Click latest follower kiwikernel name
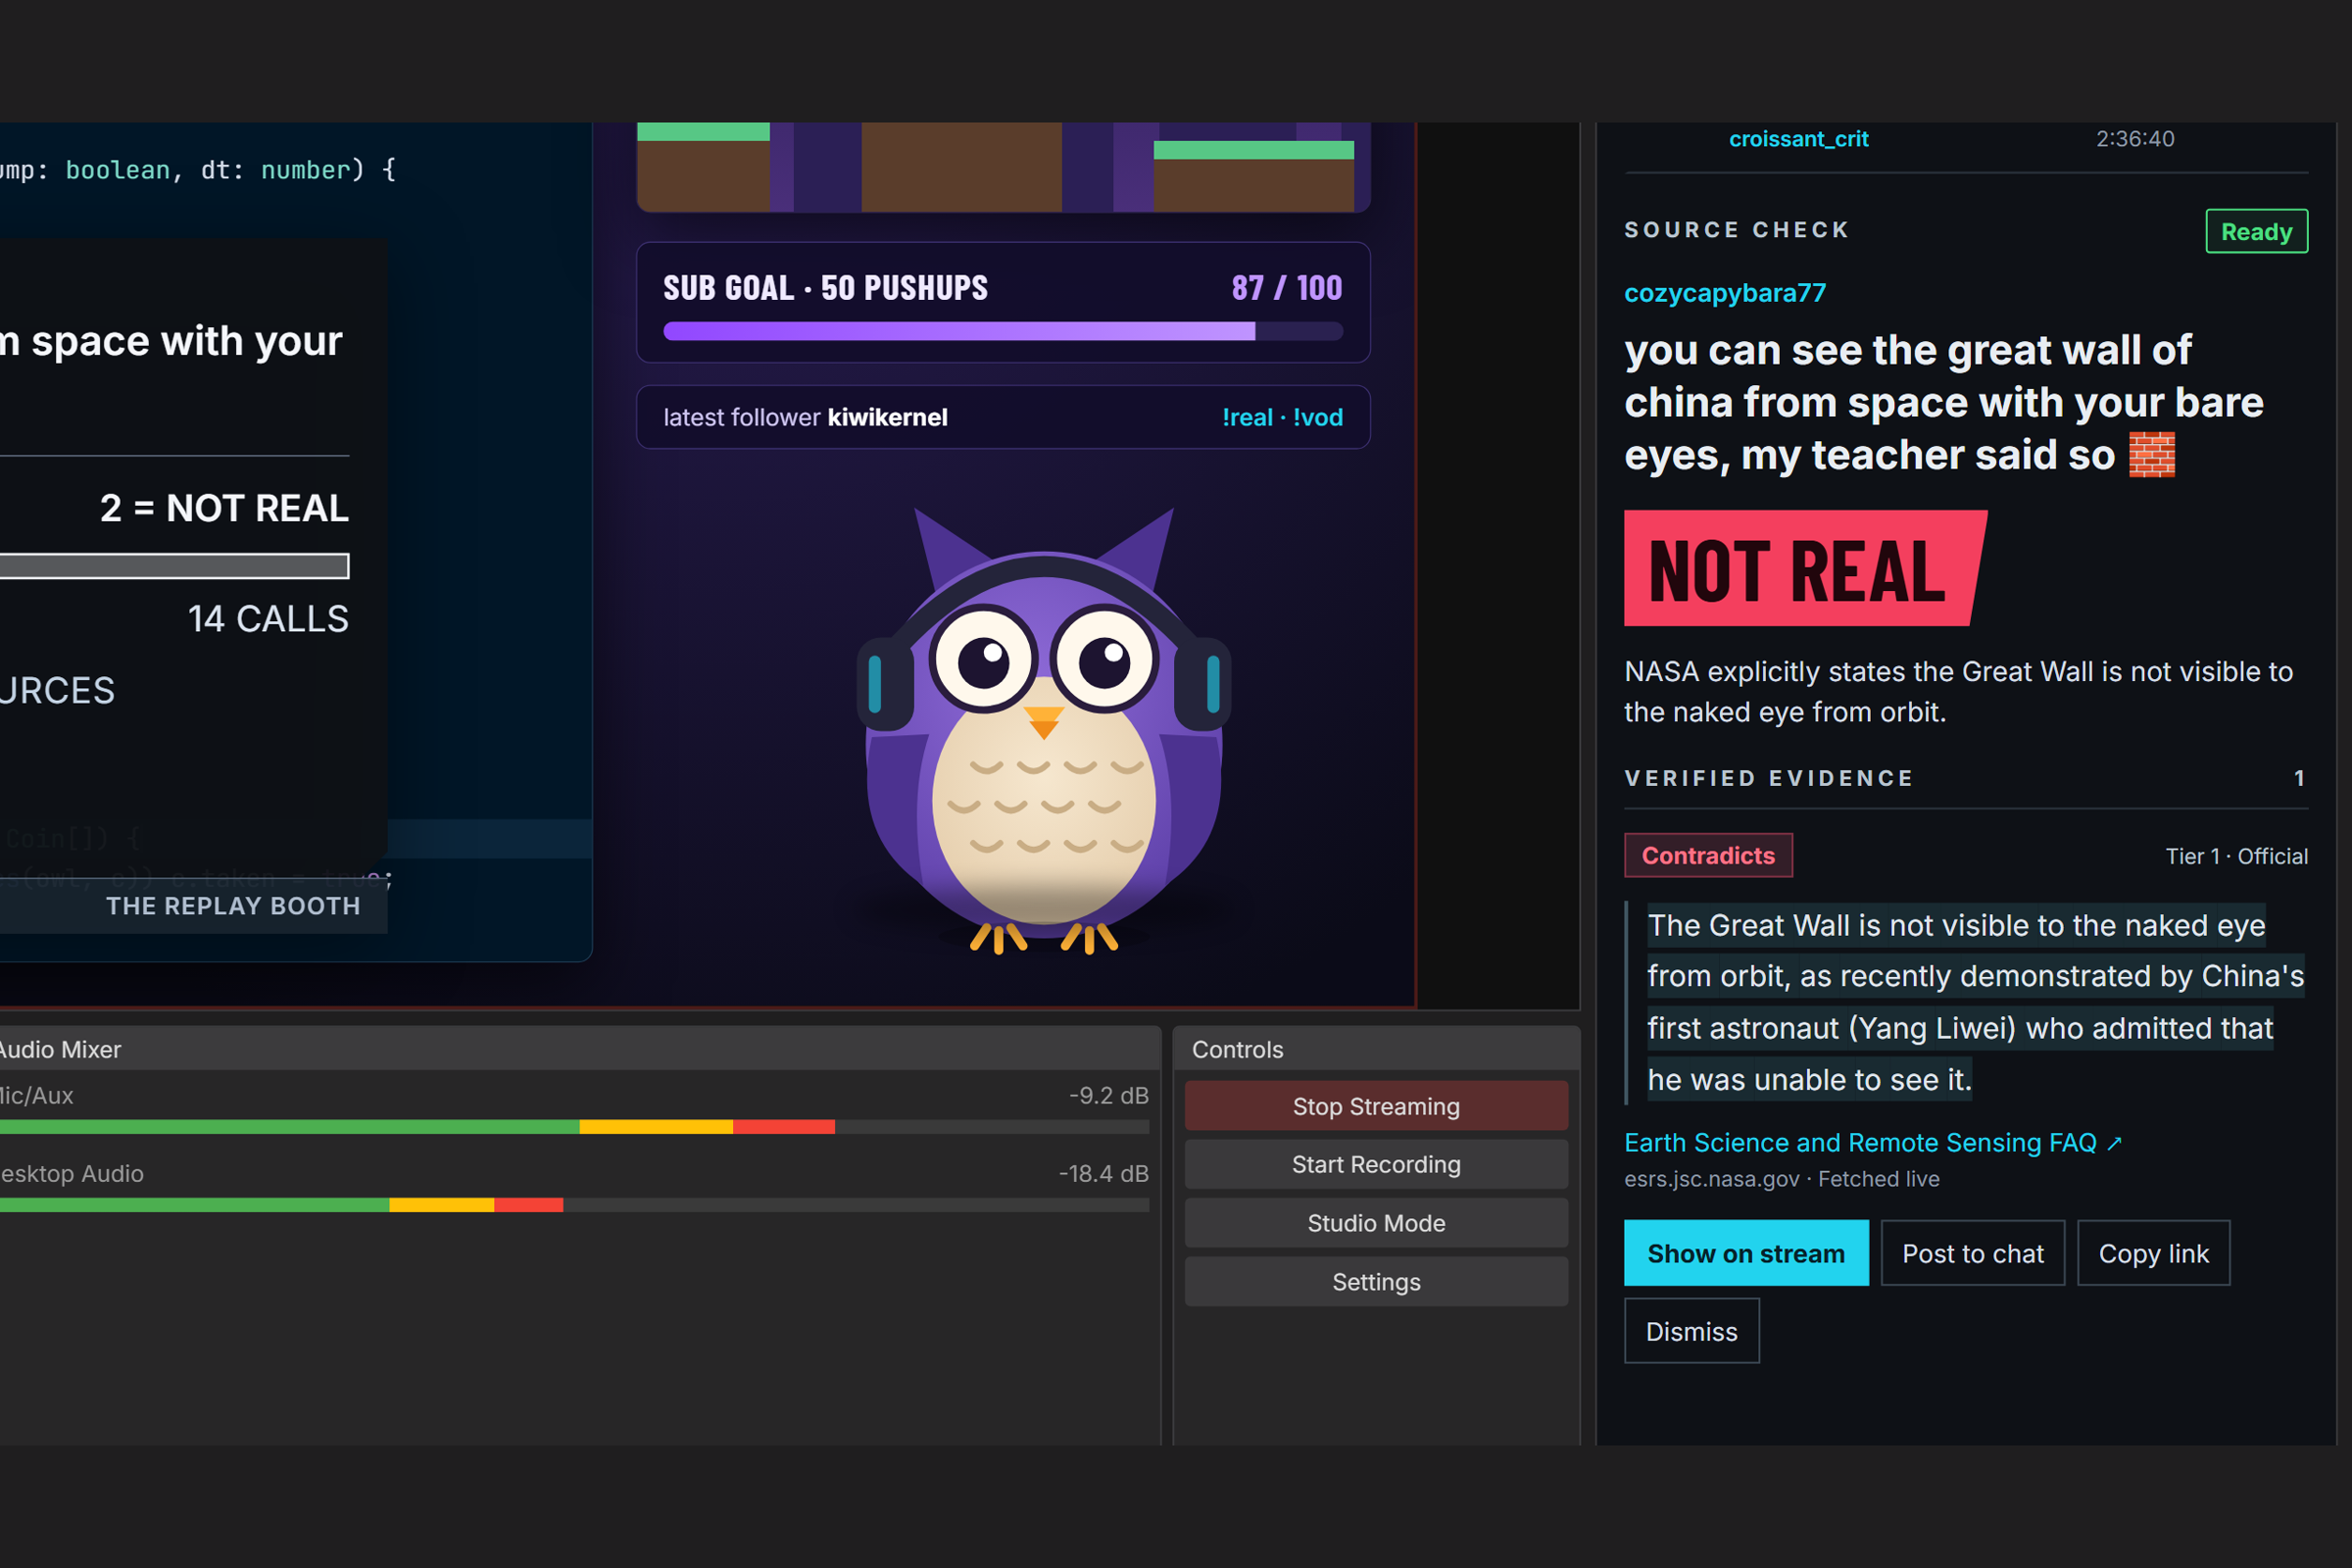This screenshot has width=2352, height=1568. pos(887,417)
